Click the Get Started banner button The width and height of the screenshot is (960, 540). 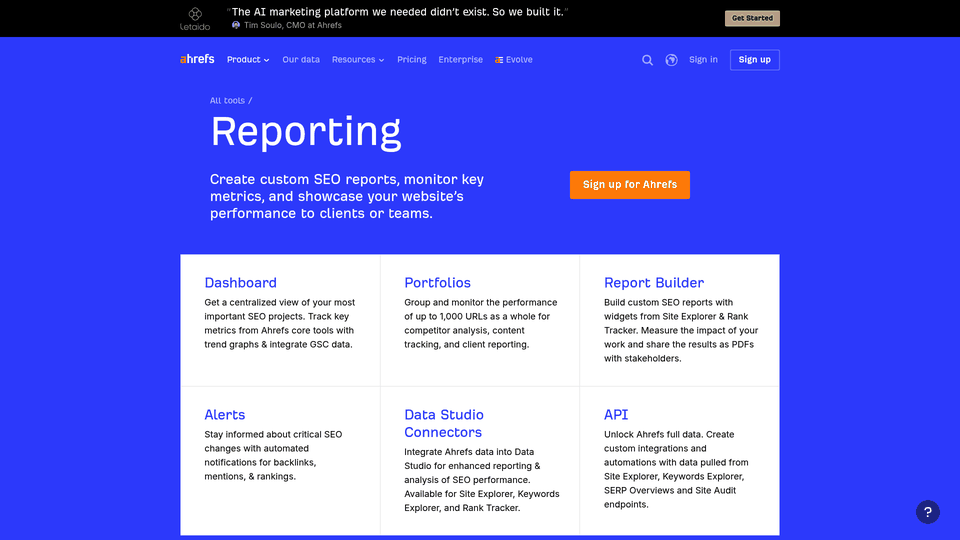[x=752, y=18]
